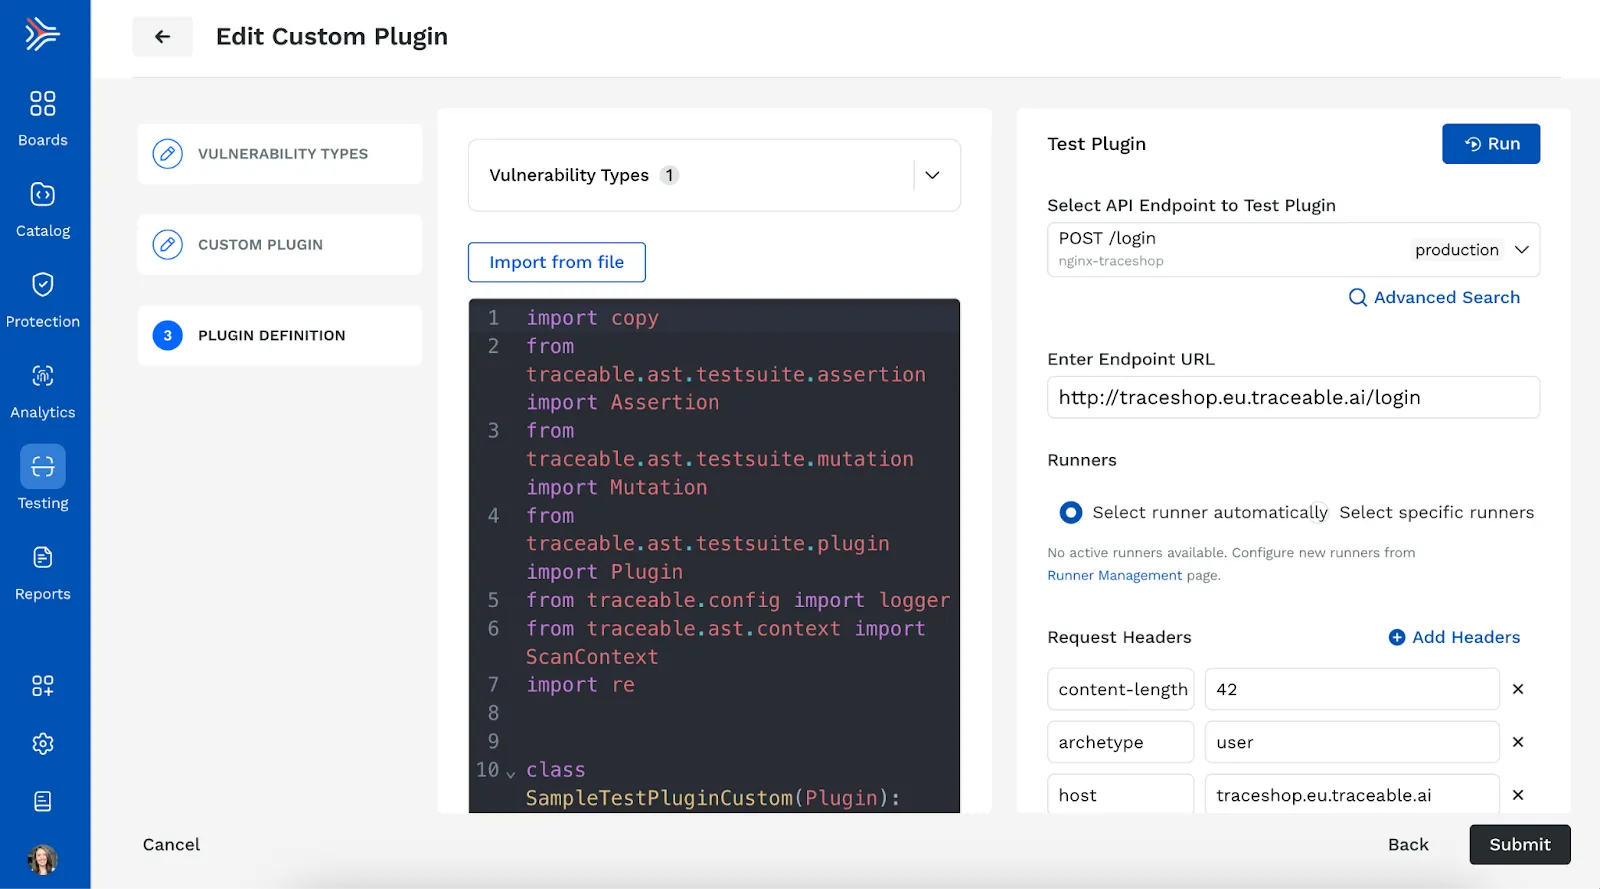Edit the archetype header name field
Viewport: 1600px width, 889px height.
[1121, 742]
